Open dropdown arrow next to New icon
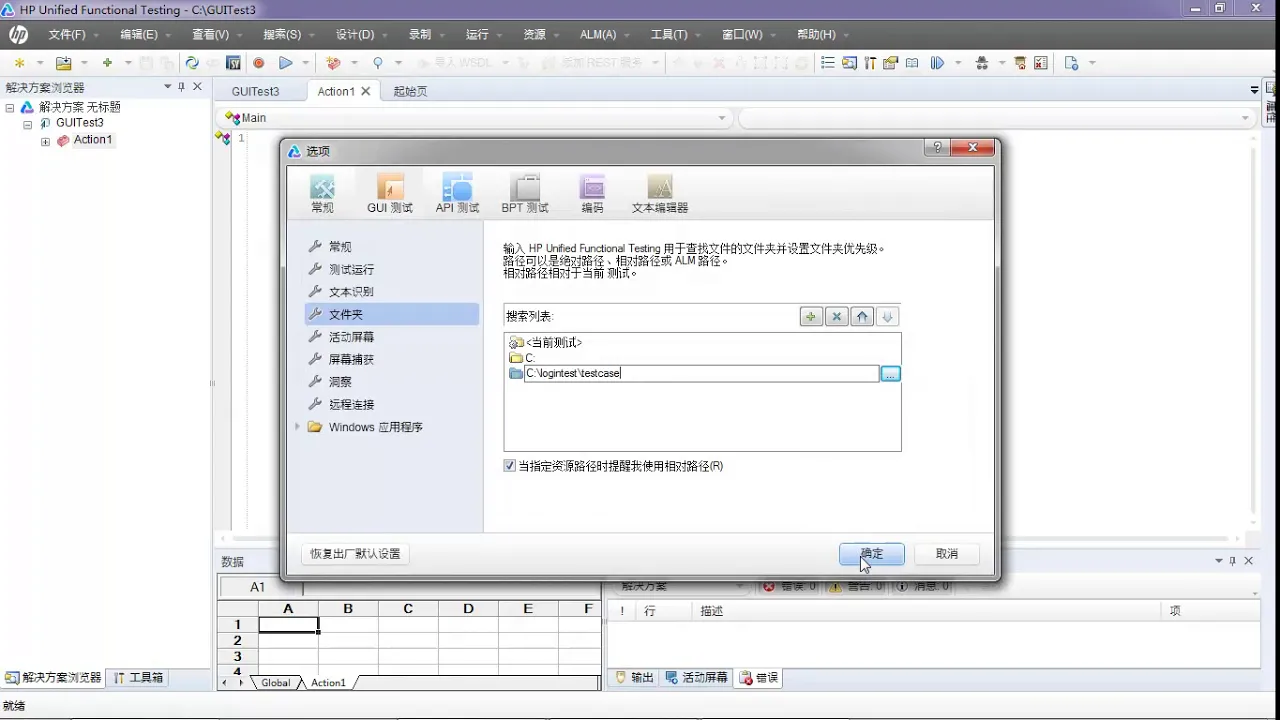This screenshot has height=720, width=1280. (x=38, y=62)
